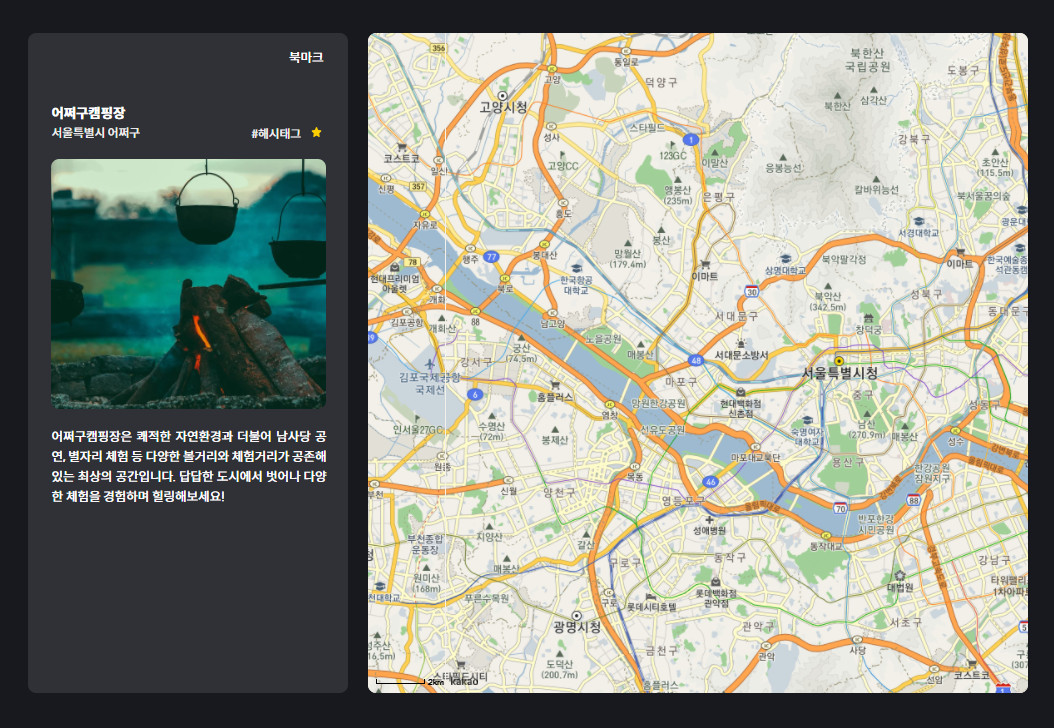Click the 서울특별시청 marker on the map
The width and height of the screenshot is (1054, 728).
click(x=839, y=360)
